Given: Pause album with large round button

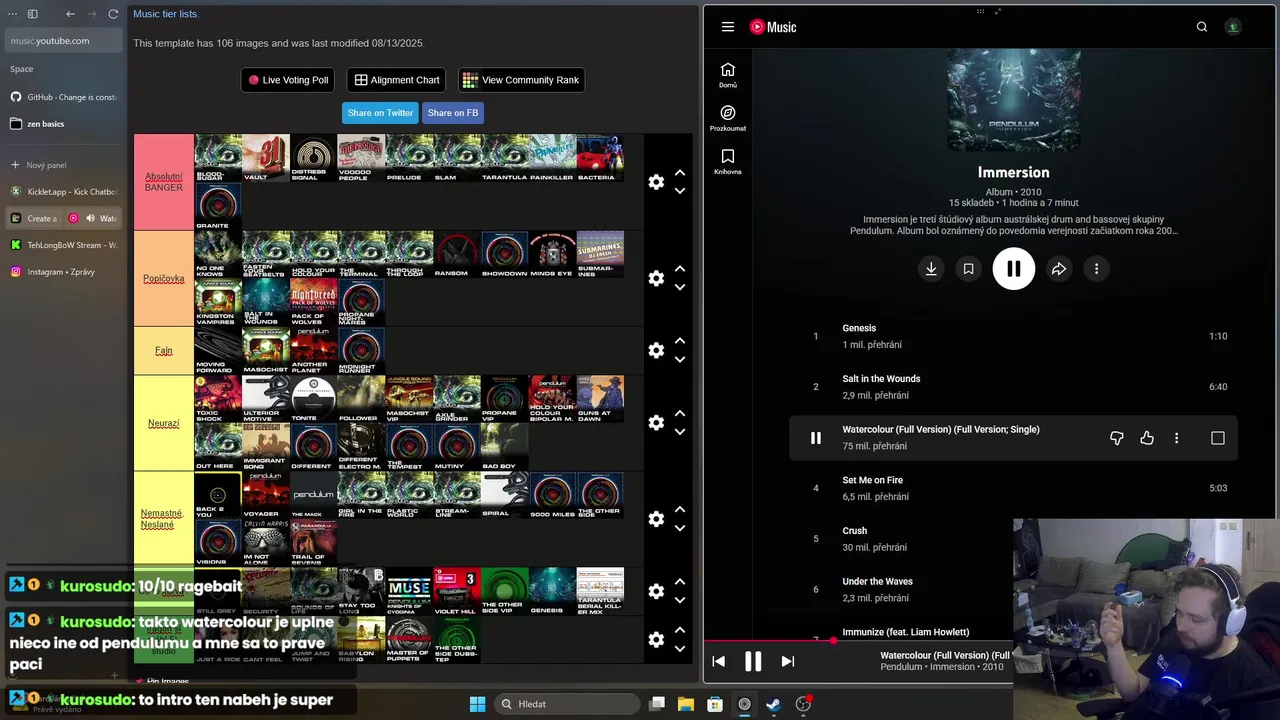Looking at the screenshot, I should click(x=1013, y=269).
